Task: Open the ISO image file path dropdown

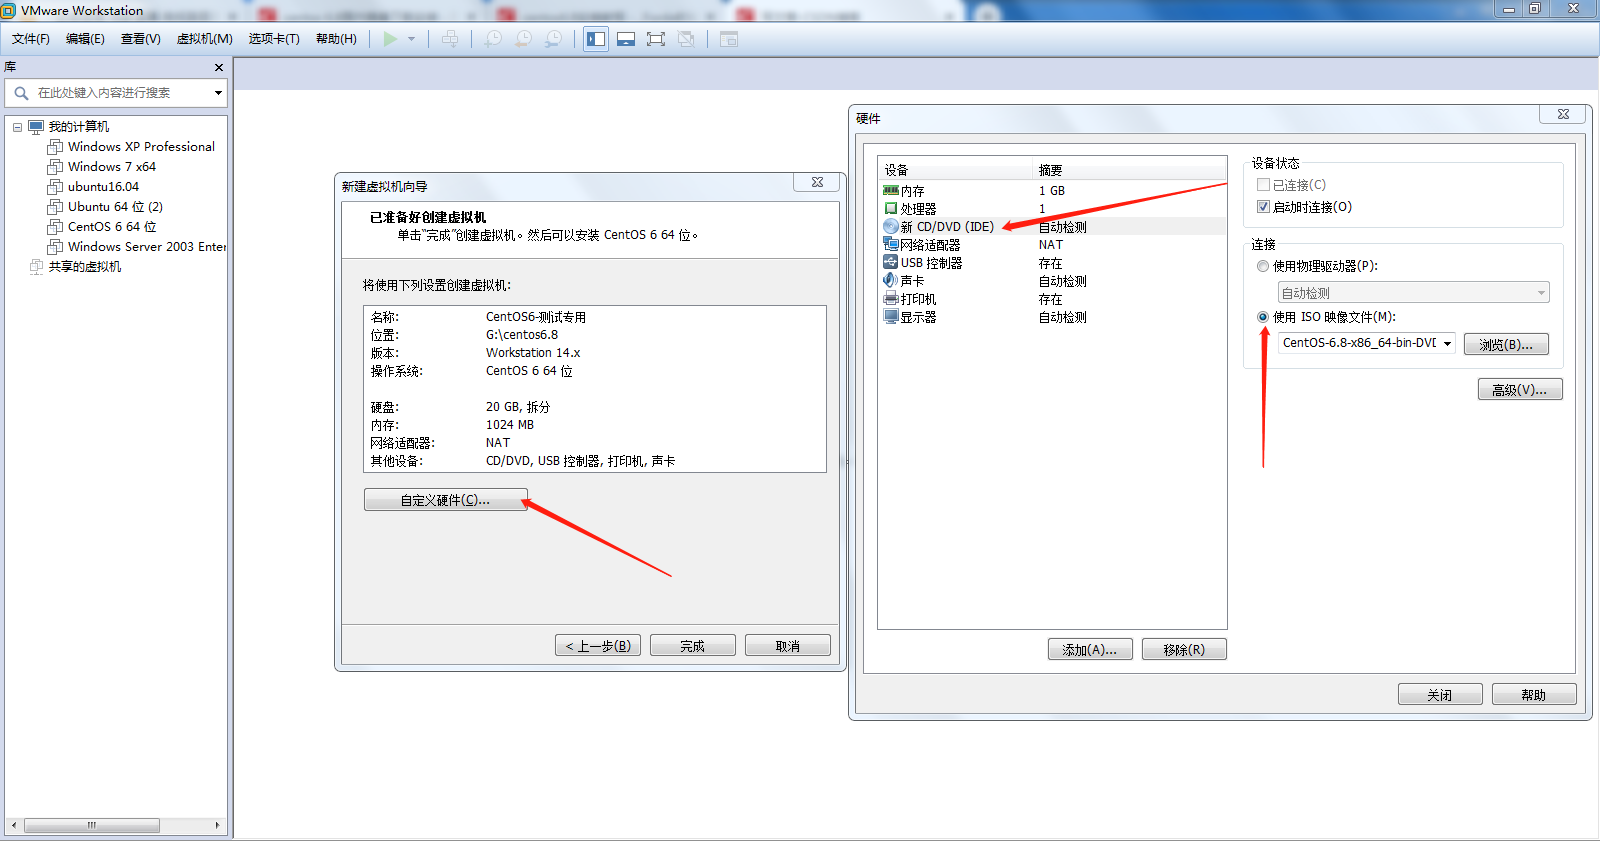Action: 1447,343
